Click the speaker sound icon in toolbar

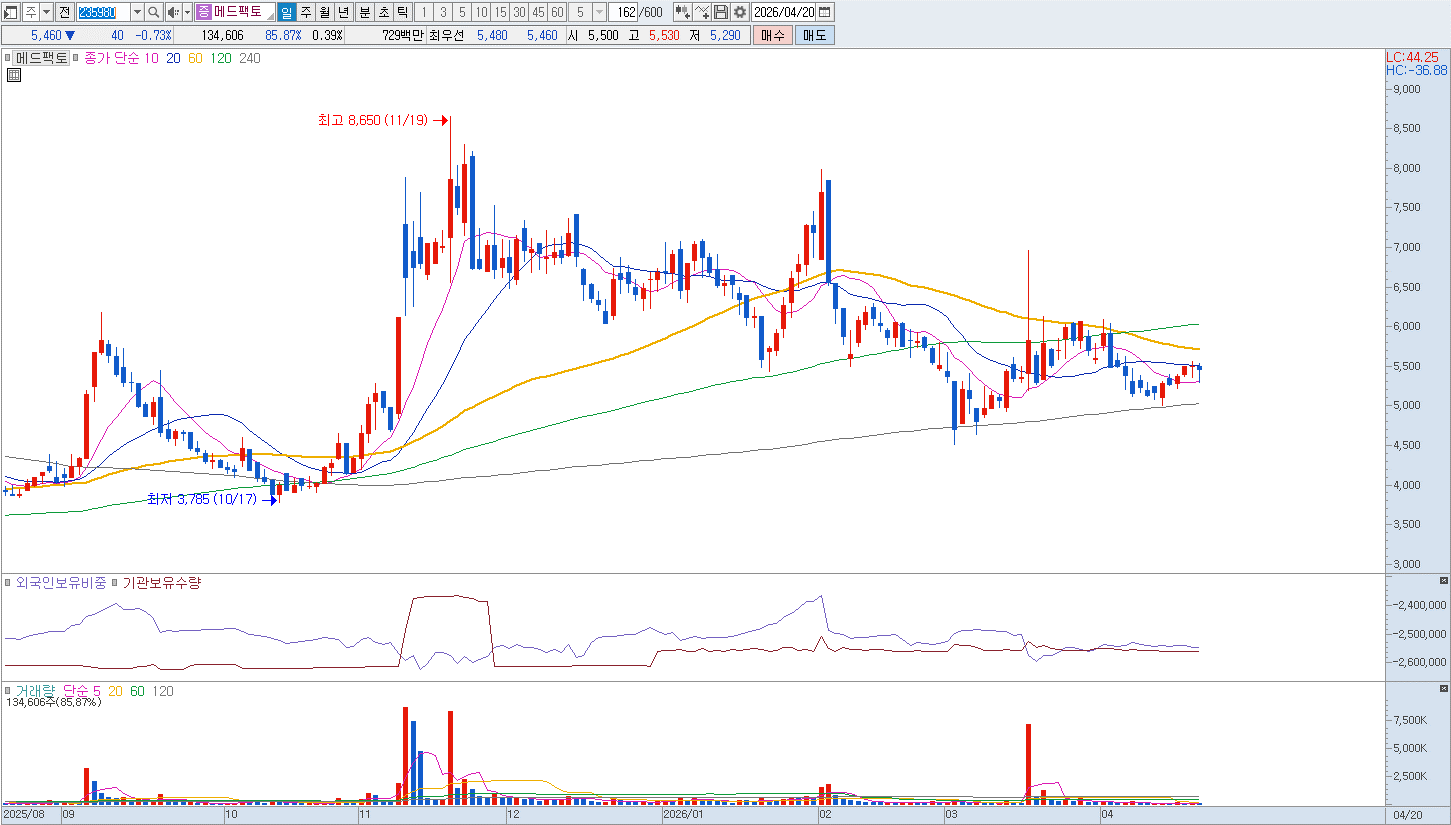(x=172, y=12)
